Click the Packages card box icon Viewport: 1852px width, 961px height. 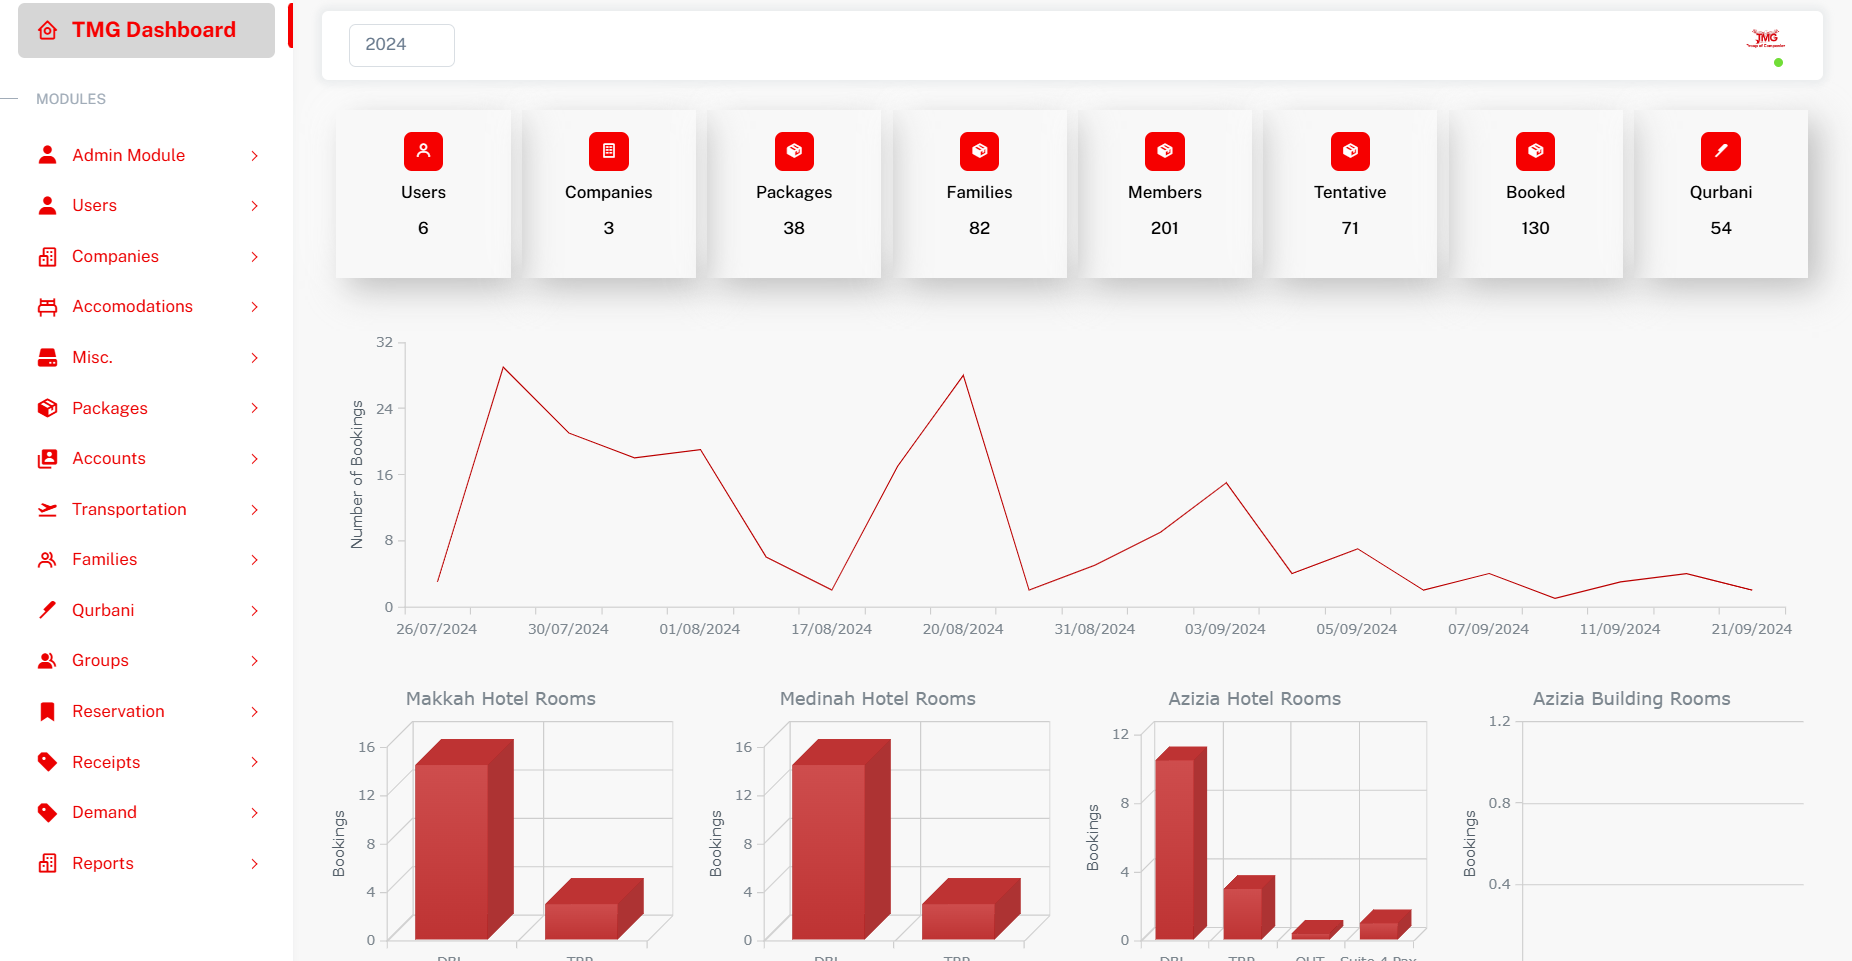[794, 151]
